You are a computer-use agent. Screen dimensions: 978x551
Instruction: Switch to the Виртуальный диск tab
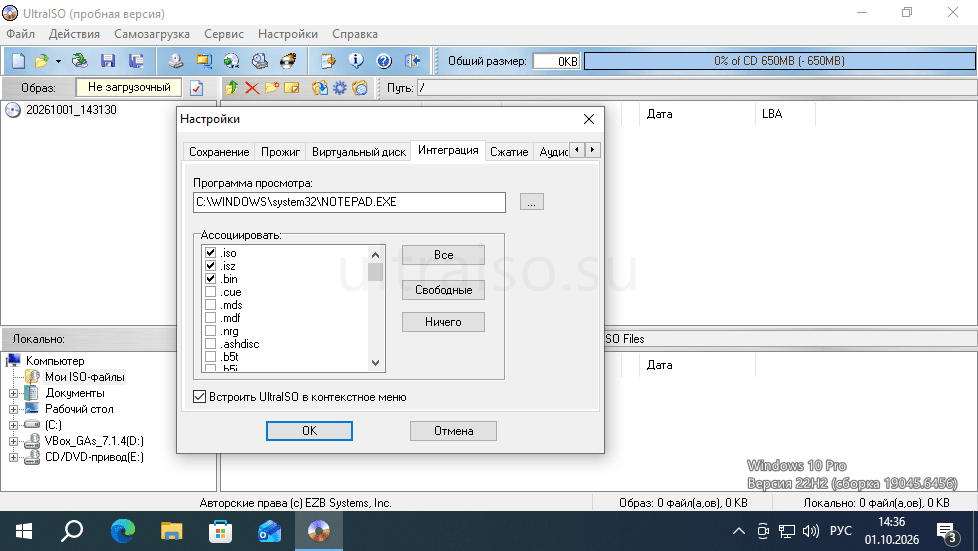pos(359,152)
